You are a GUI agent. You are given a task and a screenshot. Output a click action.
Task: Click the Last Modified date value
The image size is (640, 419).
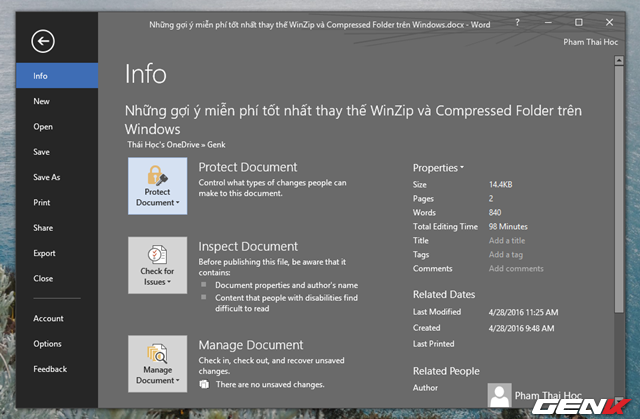(523, 312)
